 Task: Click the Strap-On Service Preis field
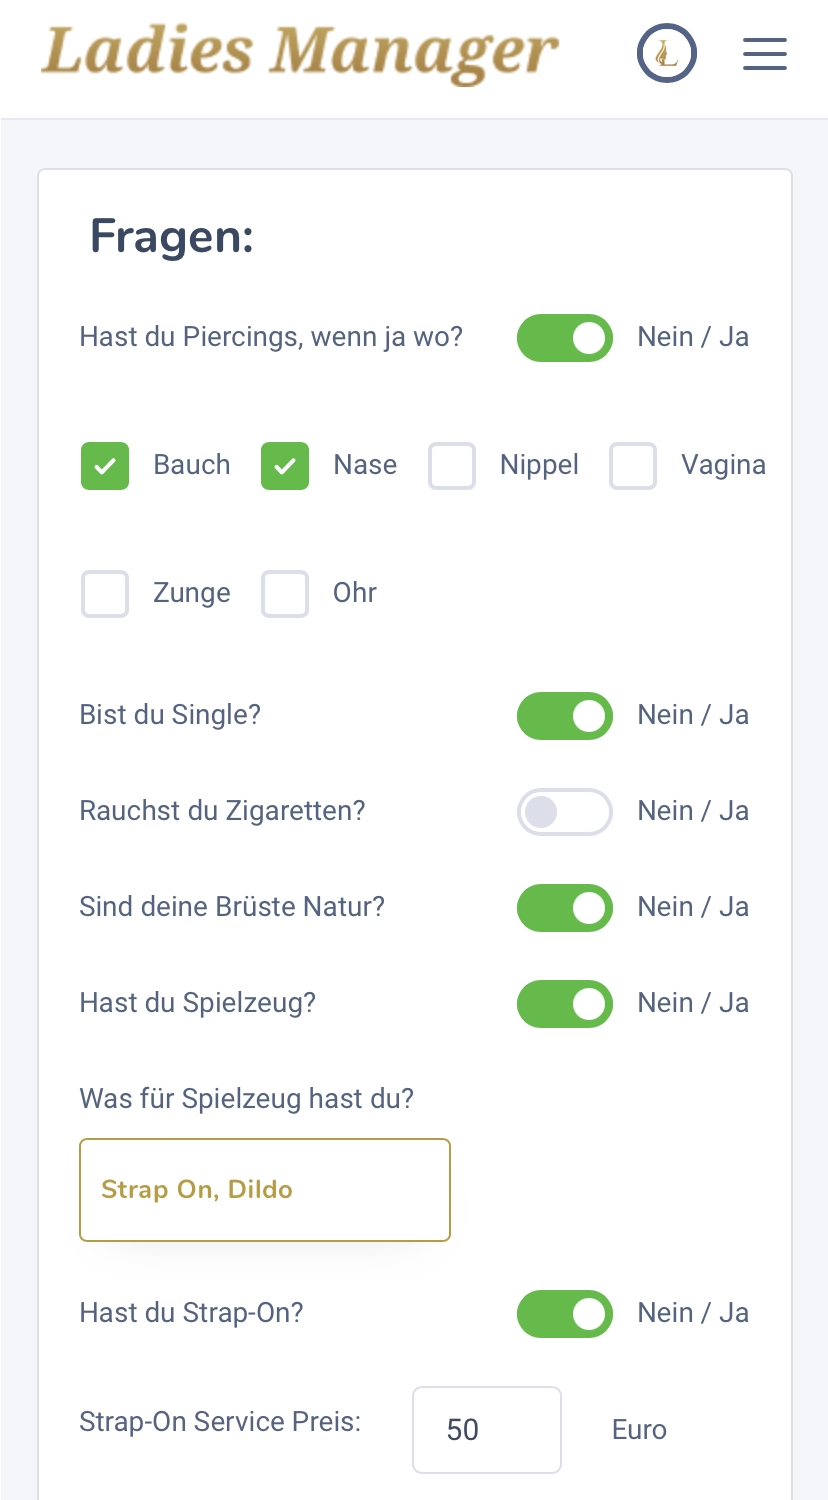487,1430
